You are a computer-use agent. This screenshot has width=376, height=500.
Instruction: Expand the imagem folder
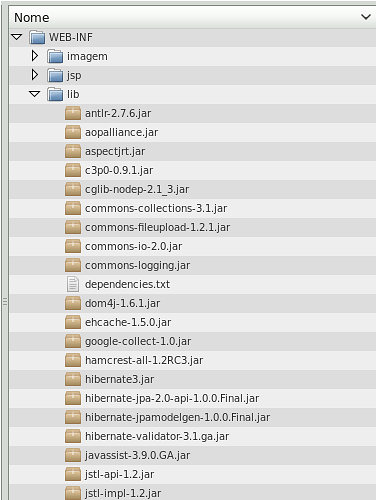tap(35, 56)
